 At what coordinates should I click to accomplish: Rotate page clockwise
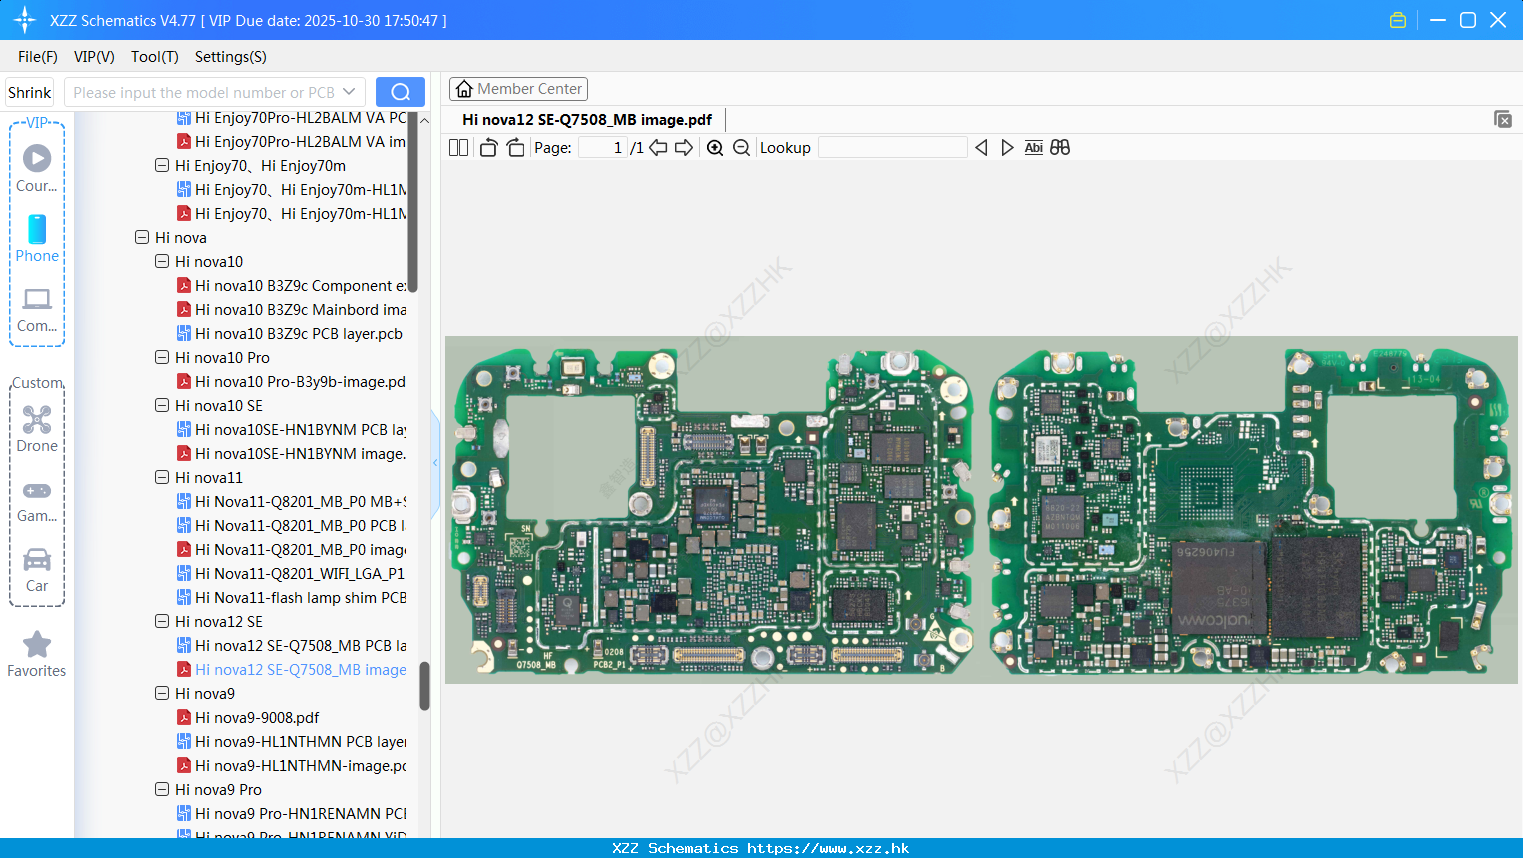[515, 147]
